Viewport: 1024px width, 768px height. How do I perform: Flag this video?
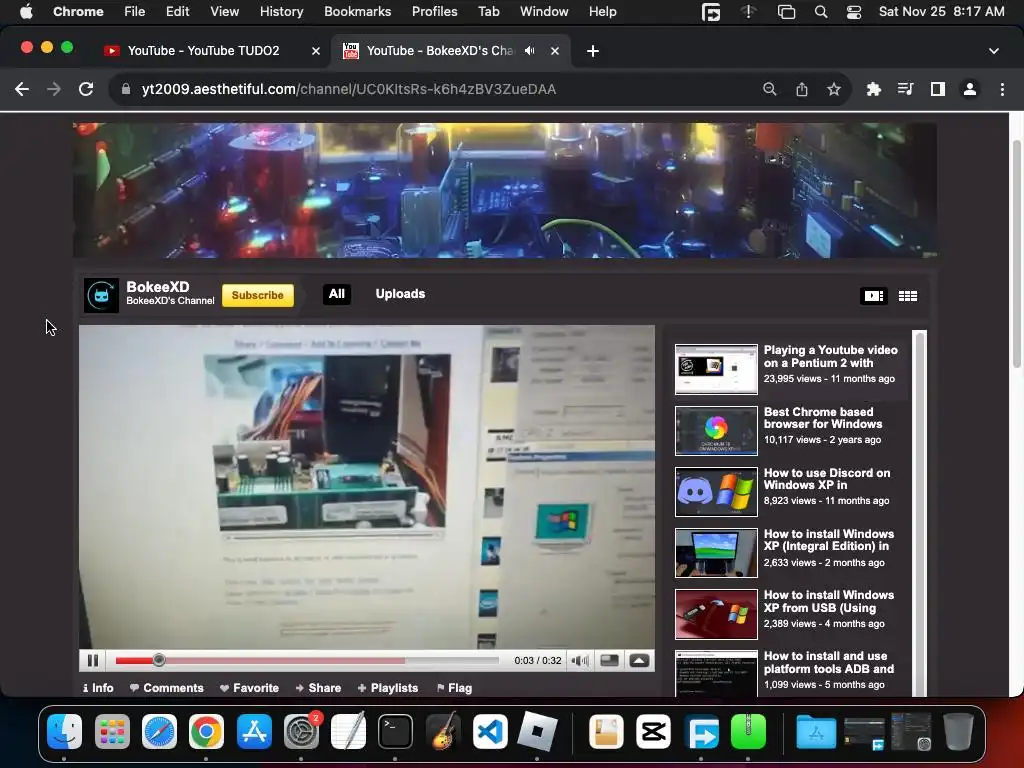(x=454, y=688)
